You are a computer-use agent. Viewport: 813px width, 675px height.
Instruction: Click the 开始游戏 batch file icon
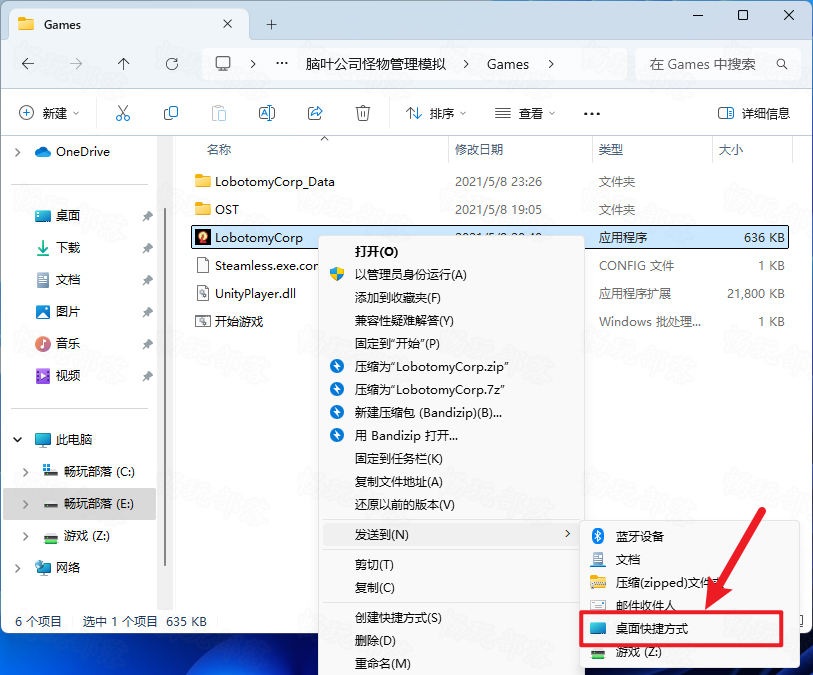203,321
